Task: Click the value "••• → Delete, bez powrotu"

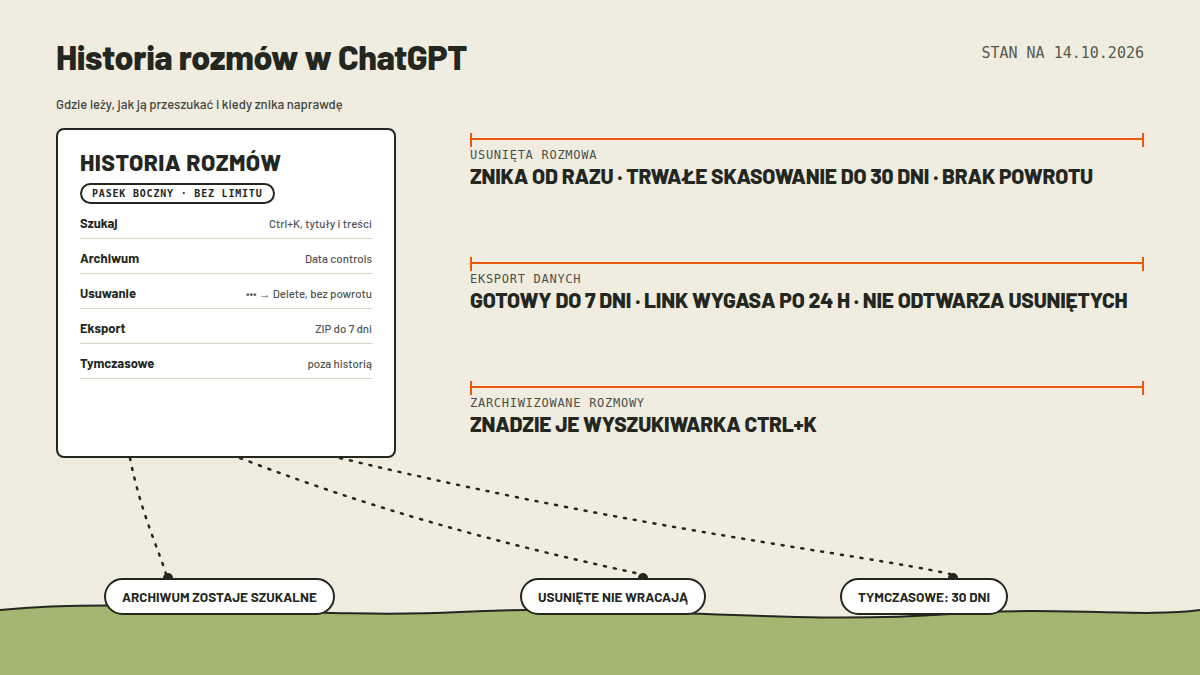Action: tap(309, 295)
